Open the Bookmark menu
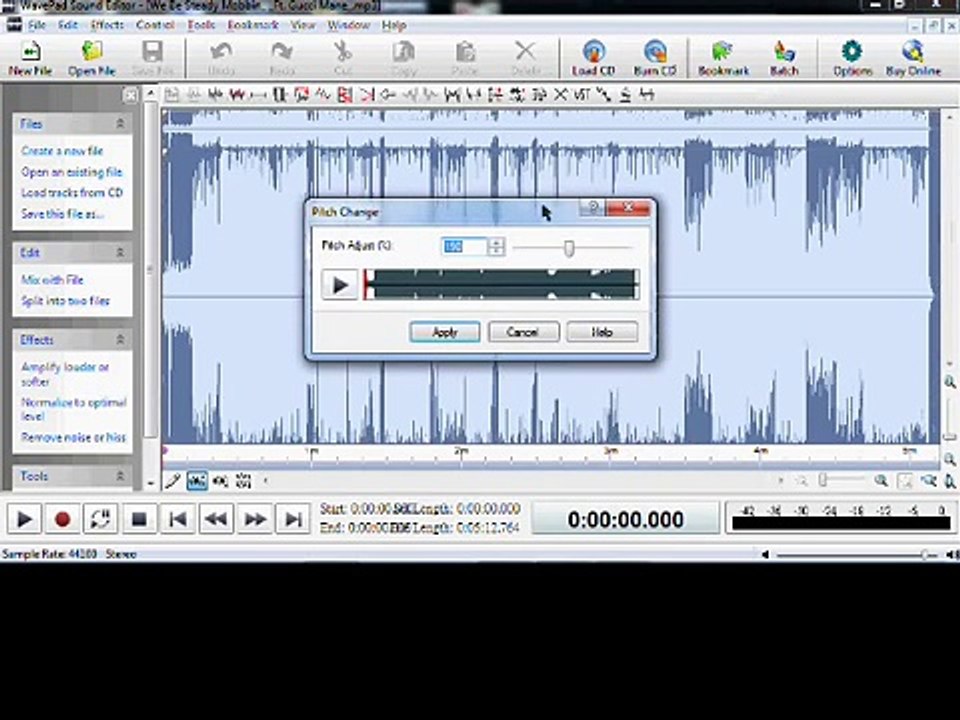960x720 pixels. coord(253,25)
